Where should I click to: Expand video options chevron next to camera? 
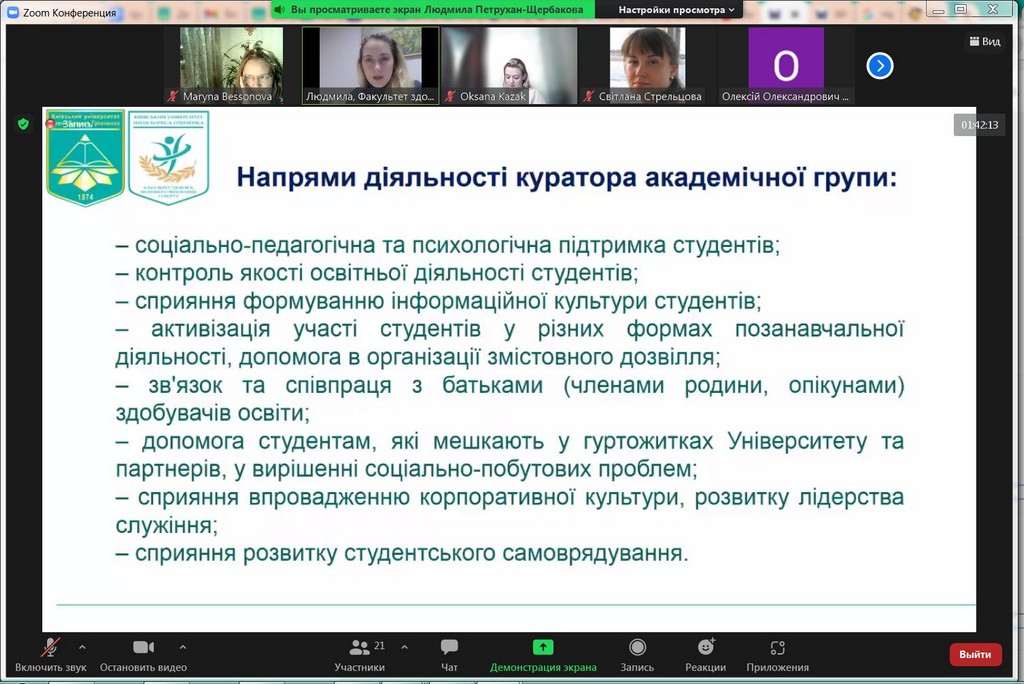coord(183,646)
